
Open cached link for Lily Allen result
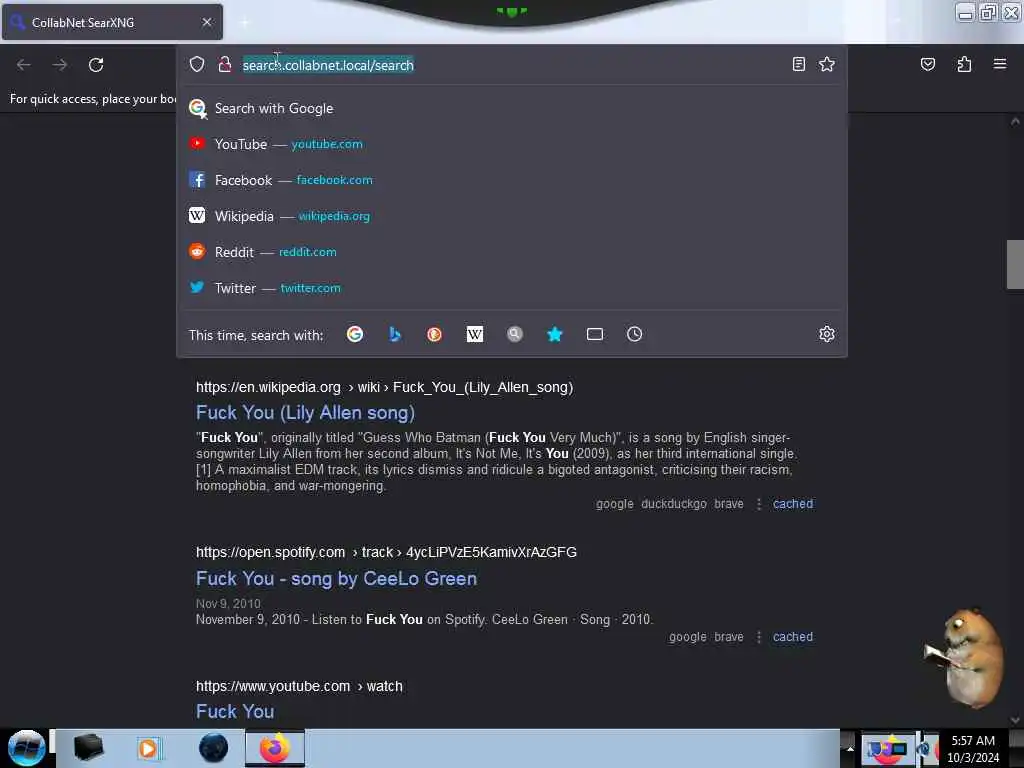click(x=793, y=504)
